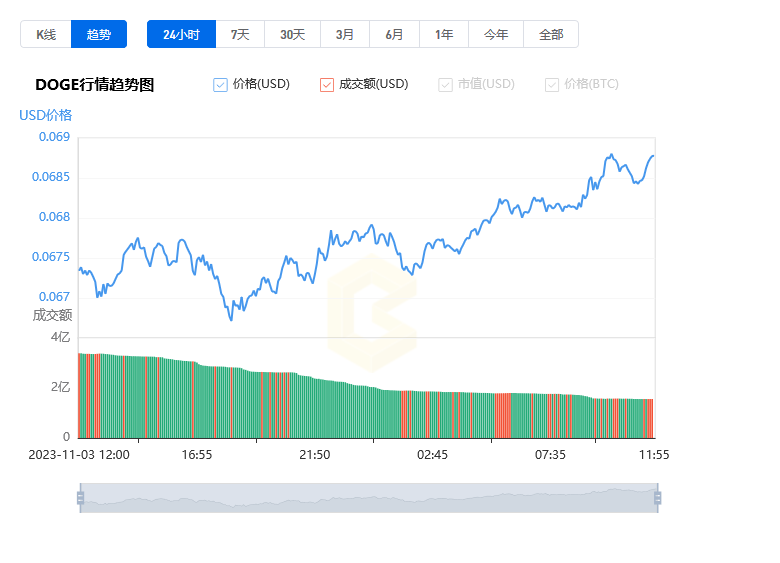Switch to the K线 chart view
The width and height of the screenshot is (780, 563).
(46, 34)
